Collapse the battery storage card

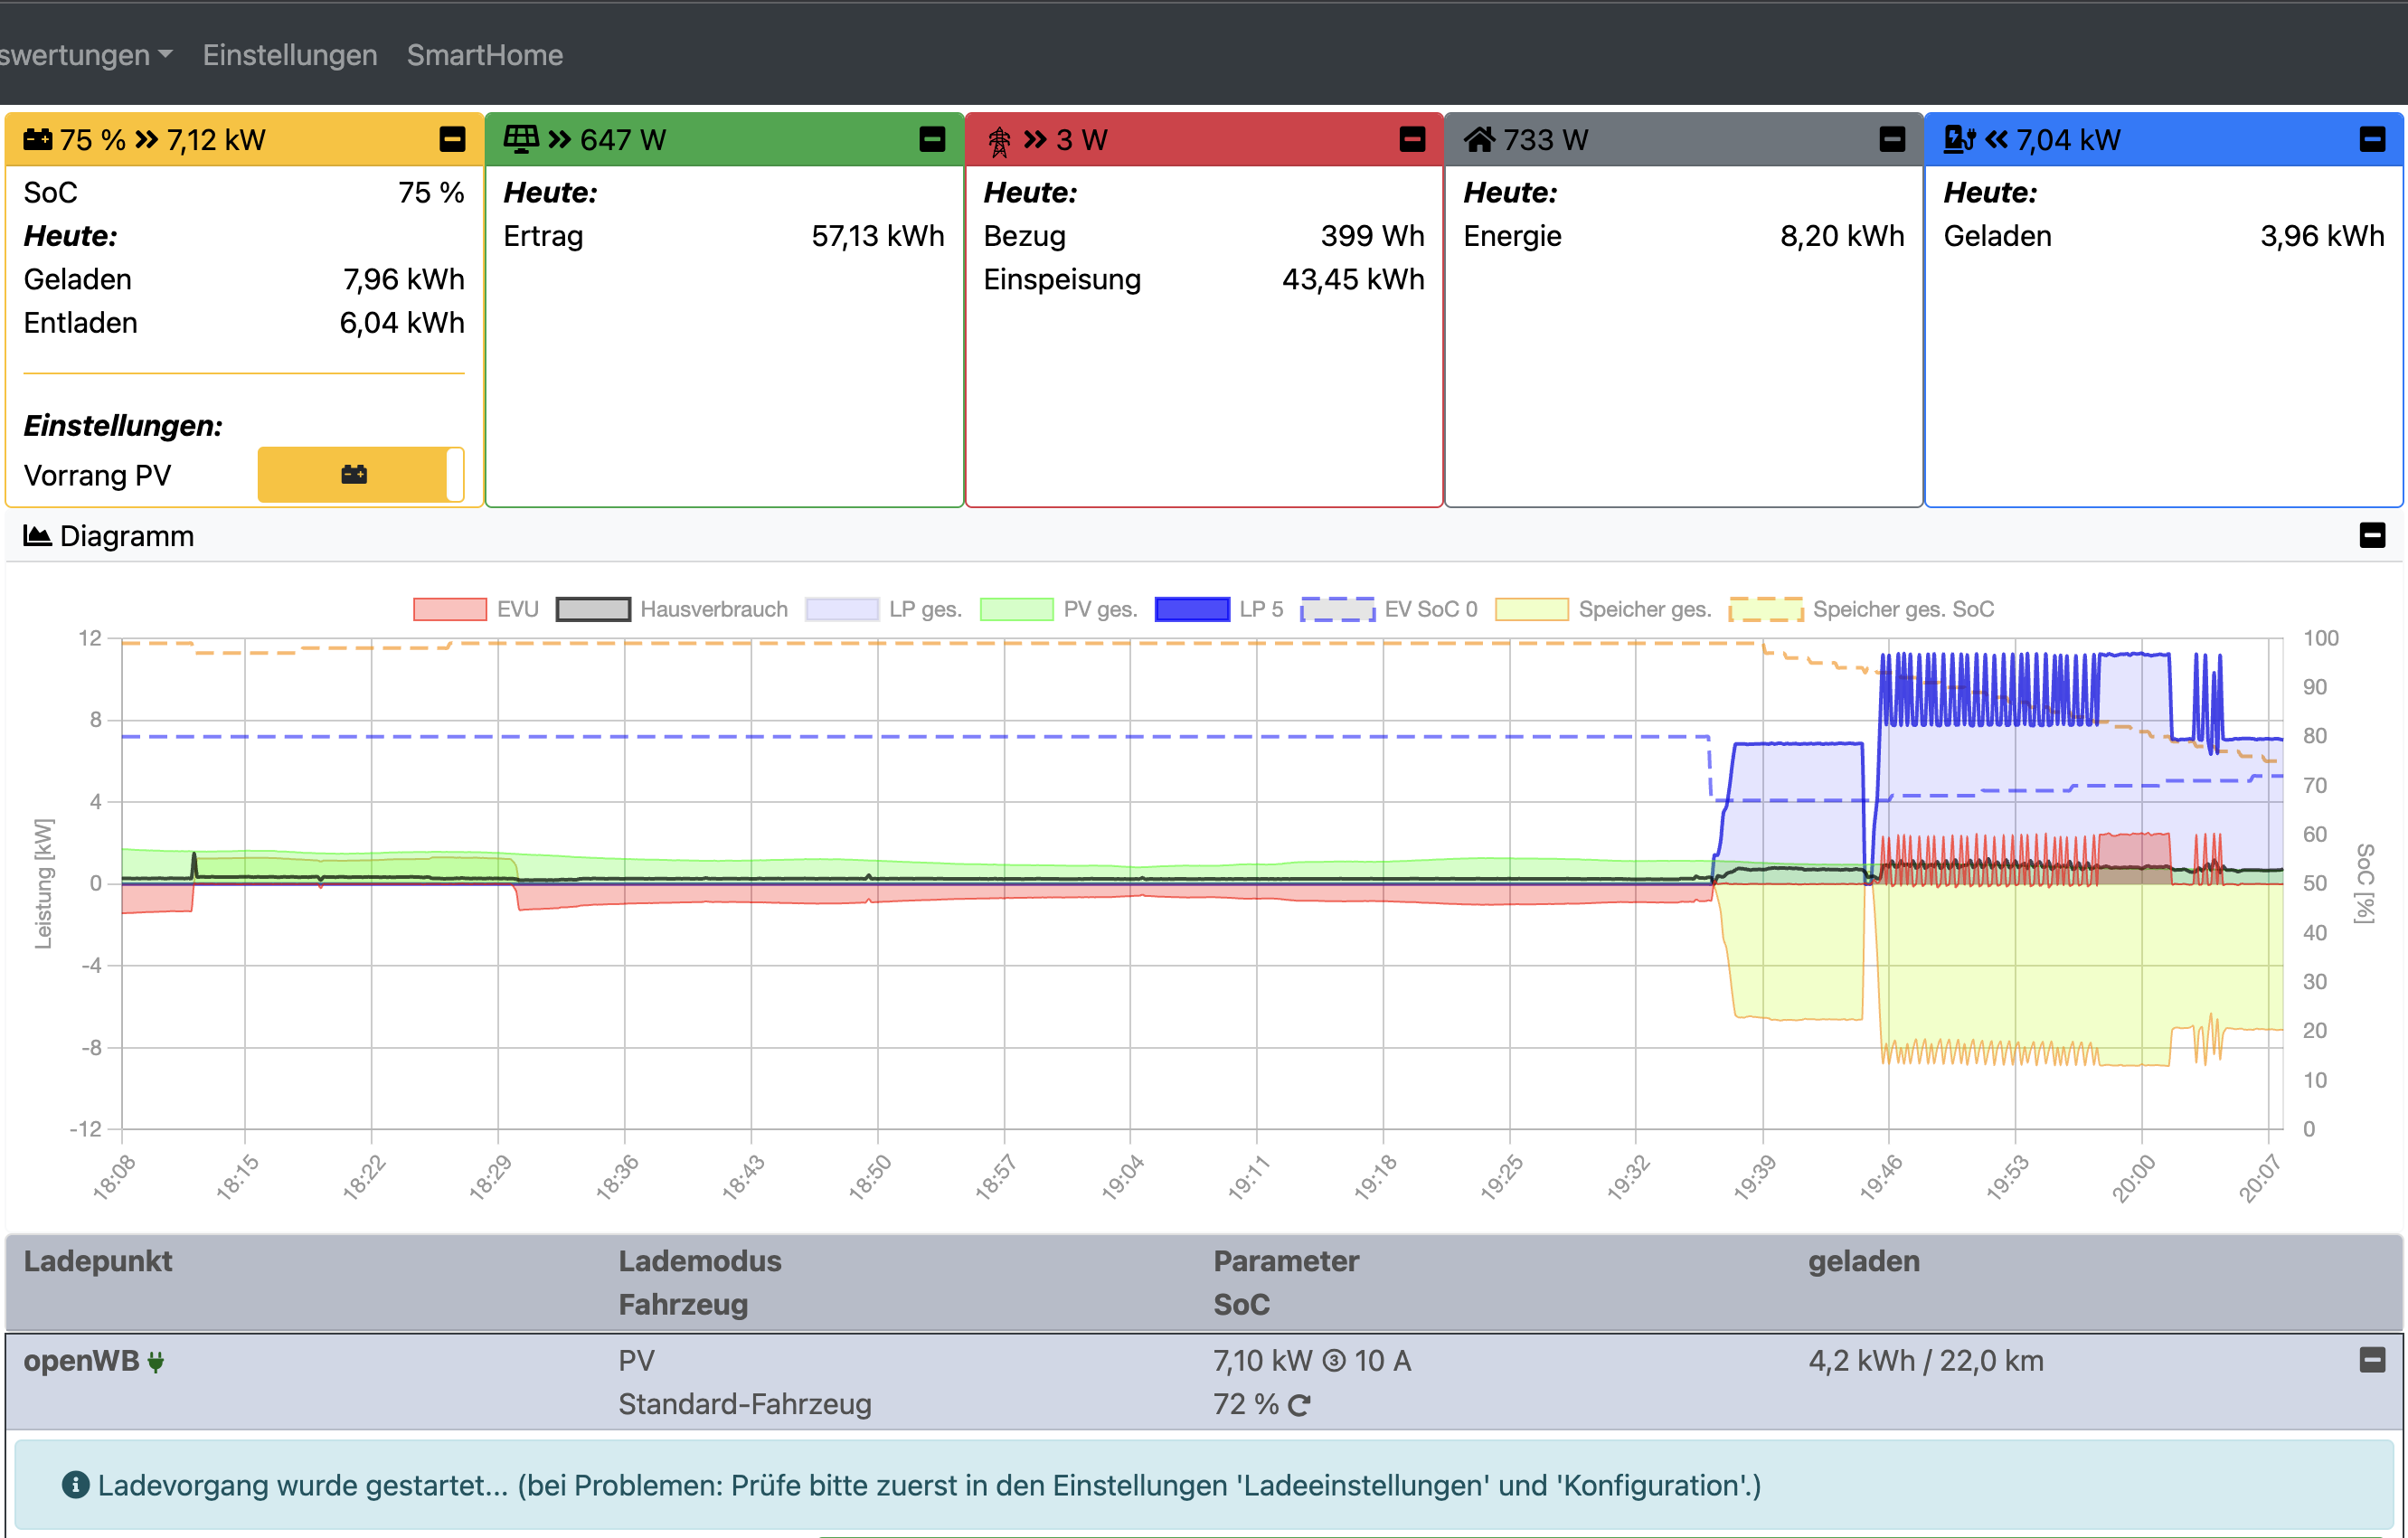coord(452,139)
